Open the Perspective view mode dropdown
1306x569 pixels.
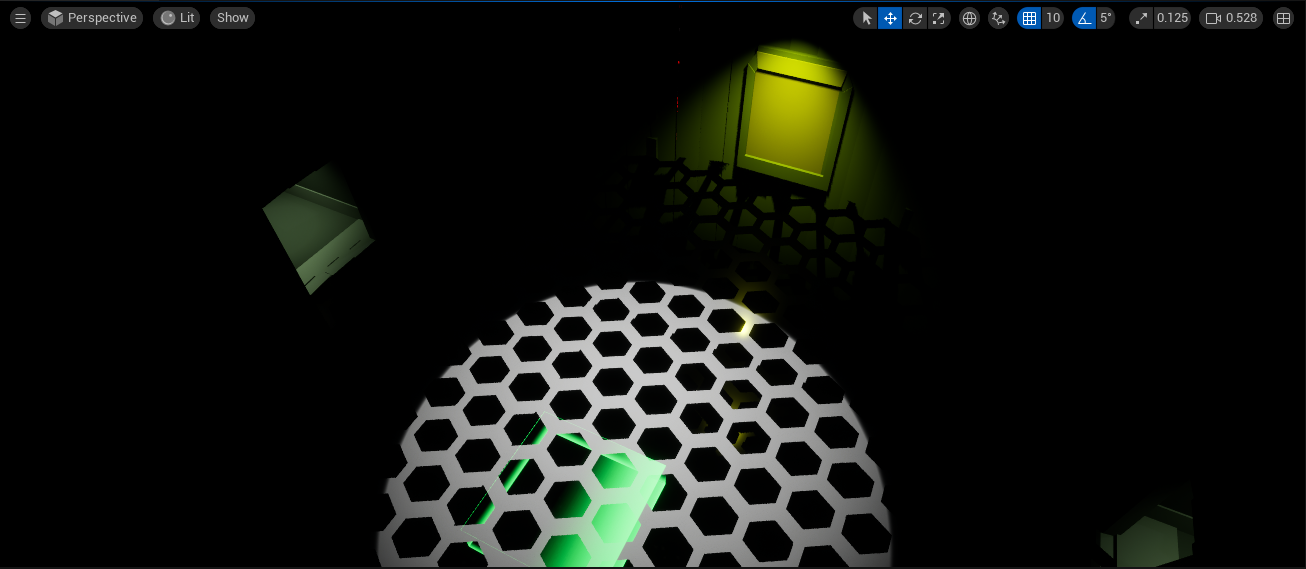point(92,18)
